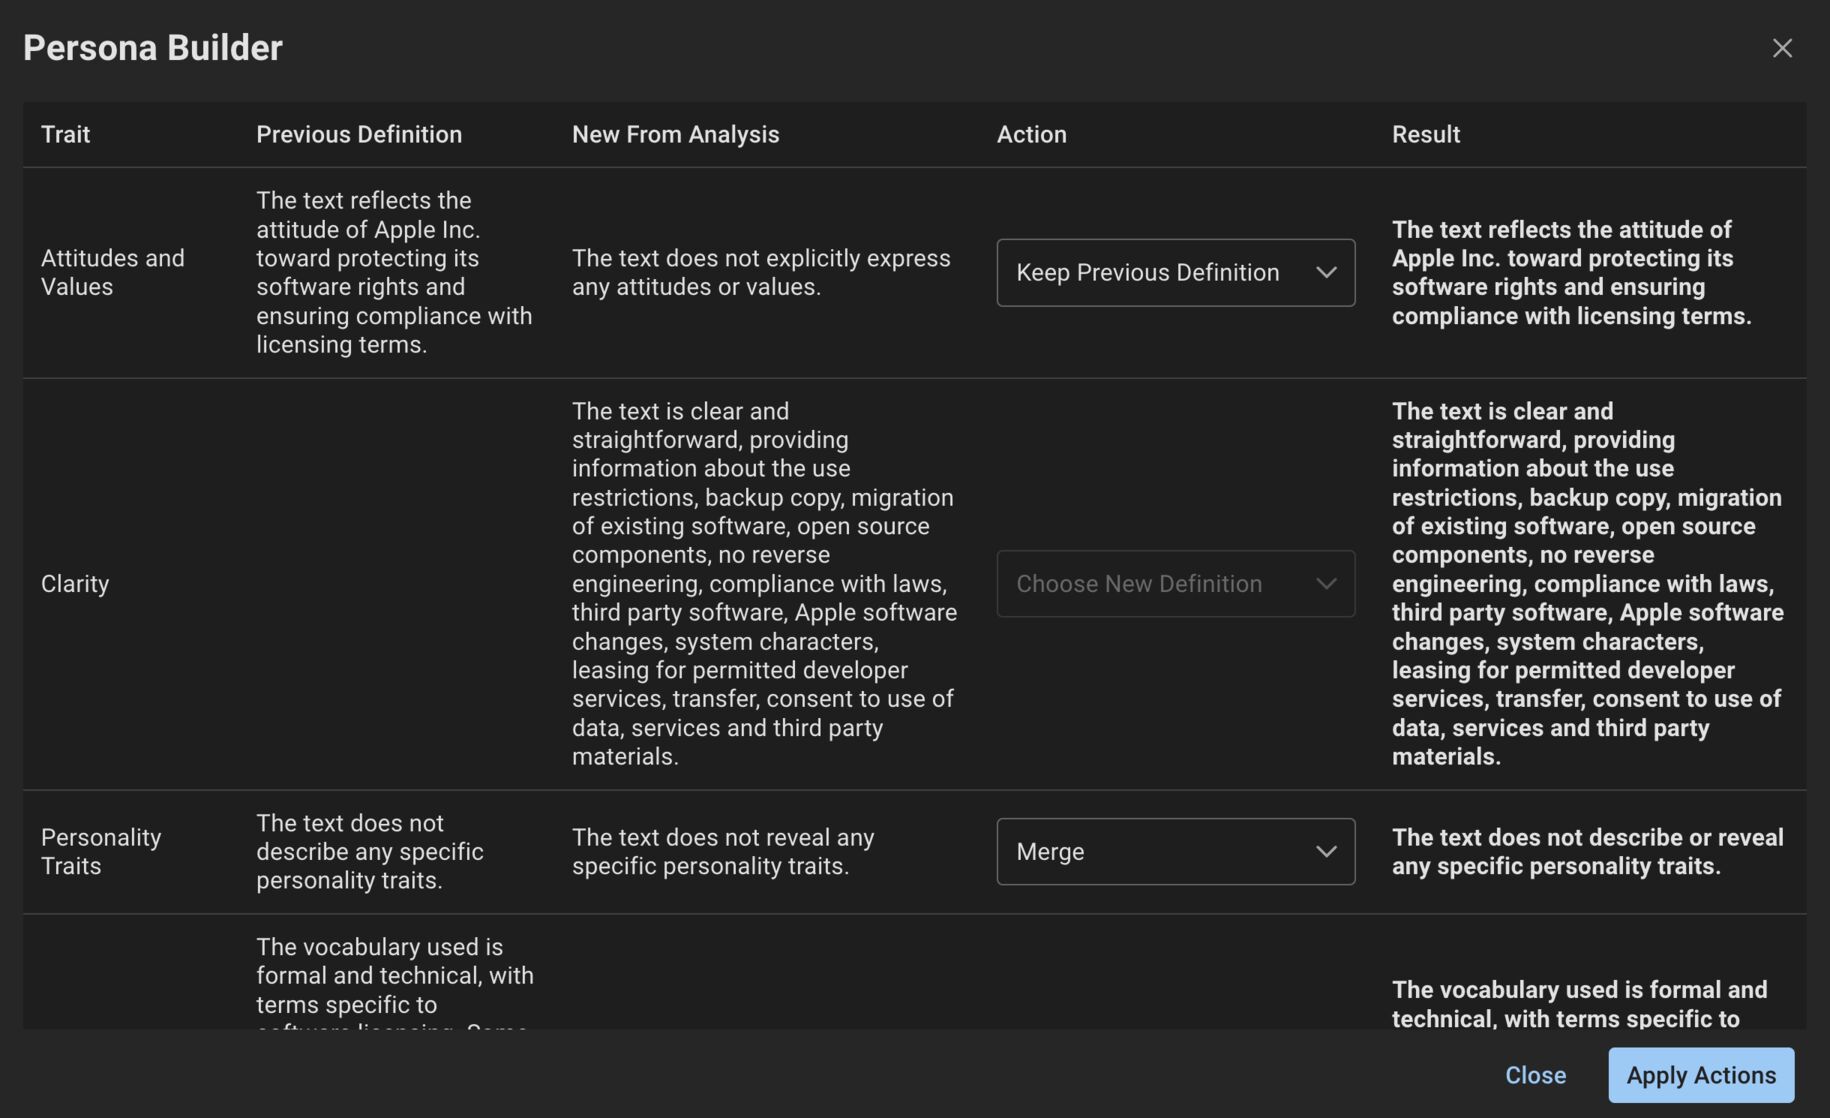
Task: Expand the Merge action dropdown
Action: [1175, 852]
